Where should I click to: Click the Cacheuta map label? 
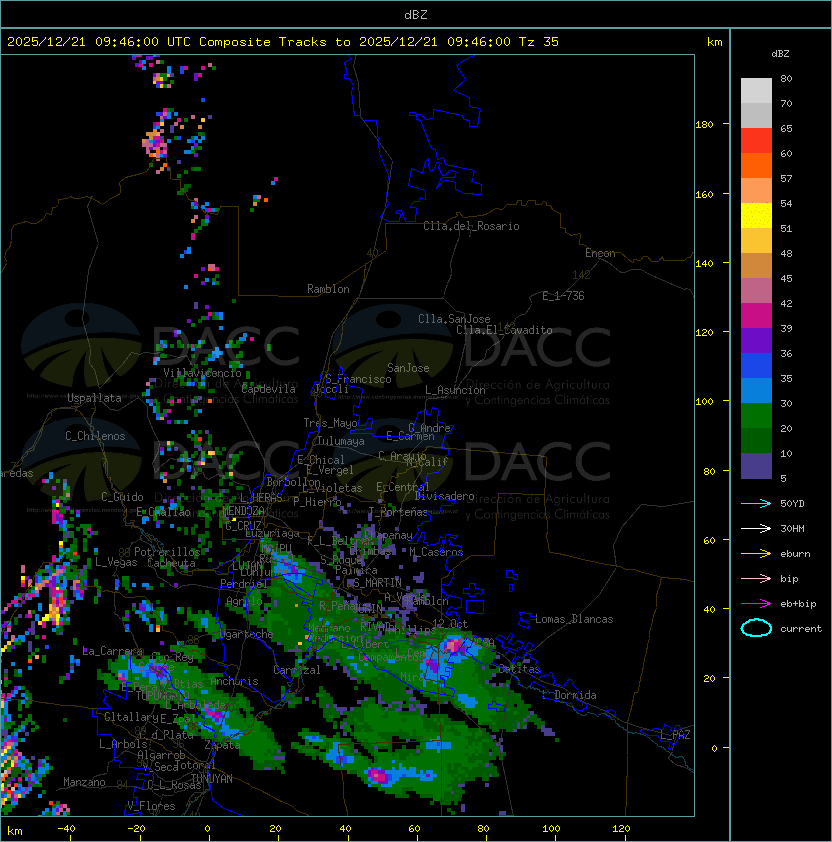171,563
